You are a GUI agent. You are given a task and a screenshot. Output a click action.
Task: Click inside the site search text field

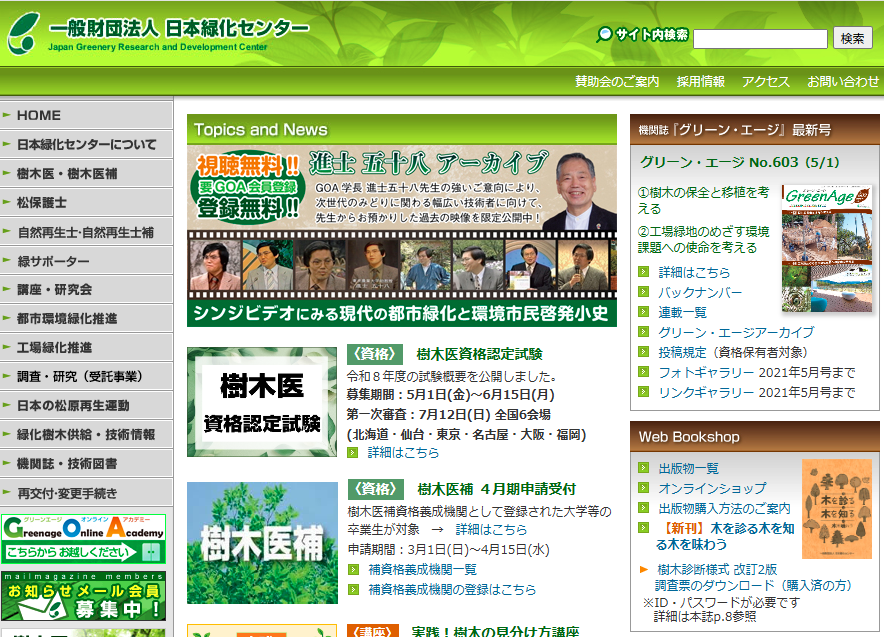pos(760,39)
